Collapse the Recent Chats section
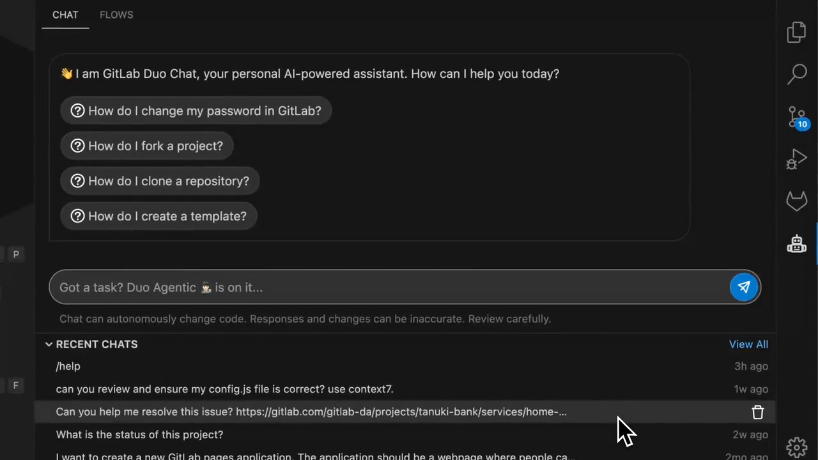Image resolution: width=818 pixels, height=460 pixels. point(49,344)
